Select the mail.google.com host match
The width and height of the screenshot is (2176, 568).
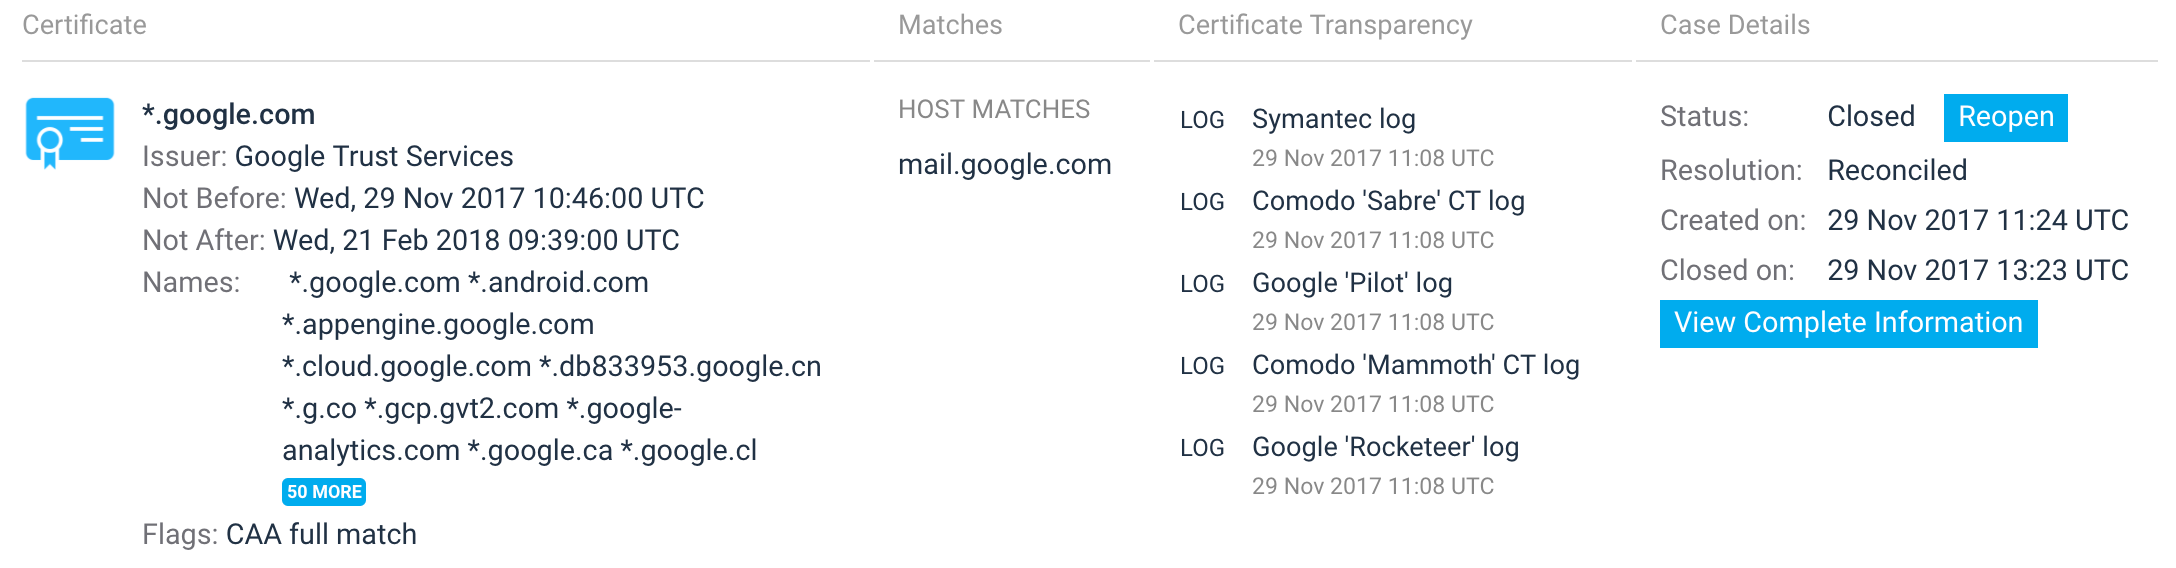point(1004,164)
